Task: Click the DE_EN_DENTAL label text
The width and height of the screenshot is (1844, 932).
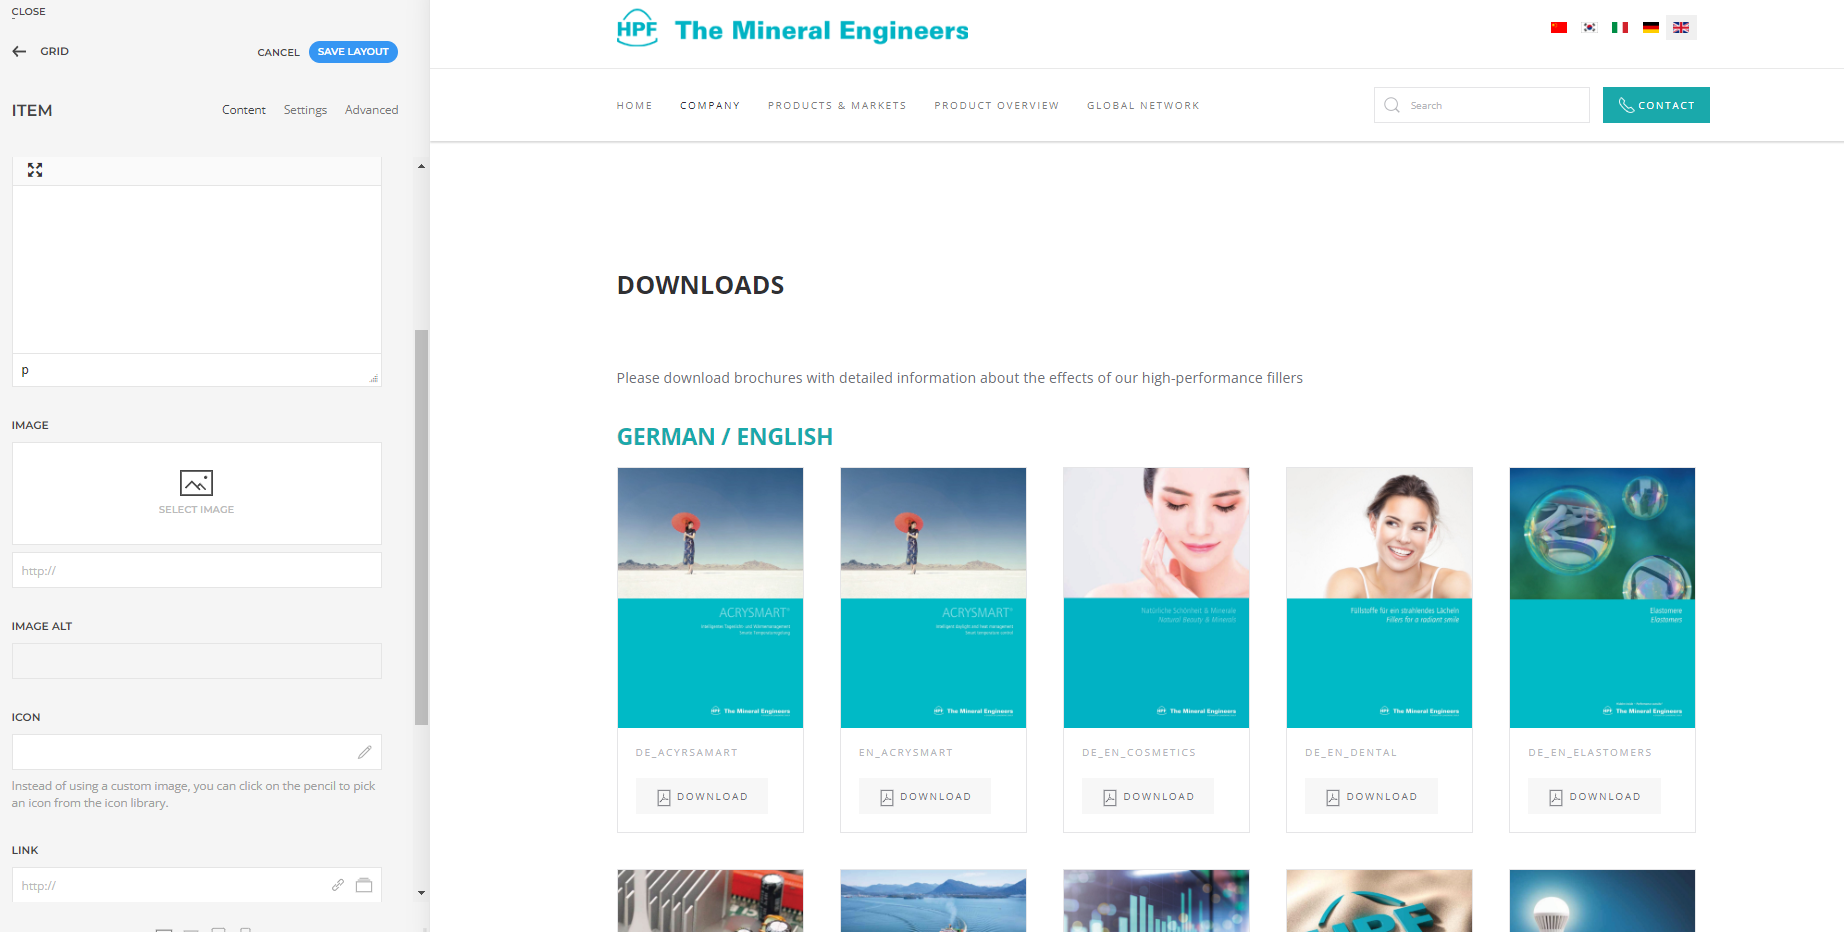Action: [1351, 753]
